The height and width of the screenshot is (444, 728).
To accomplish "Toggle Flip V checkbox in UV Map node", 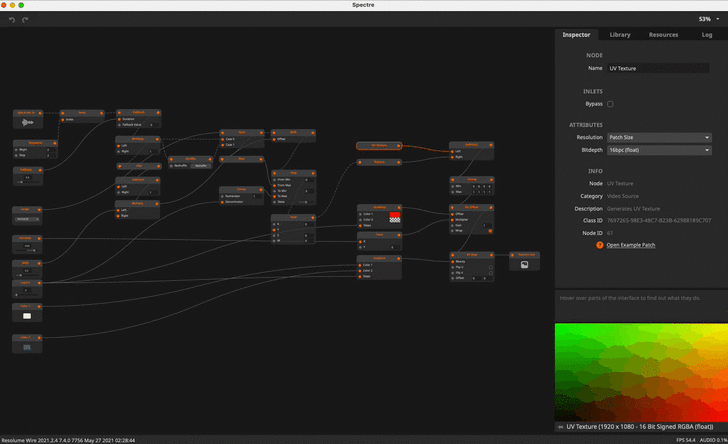I will tap(491, 273).
